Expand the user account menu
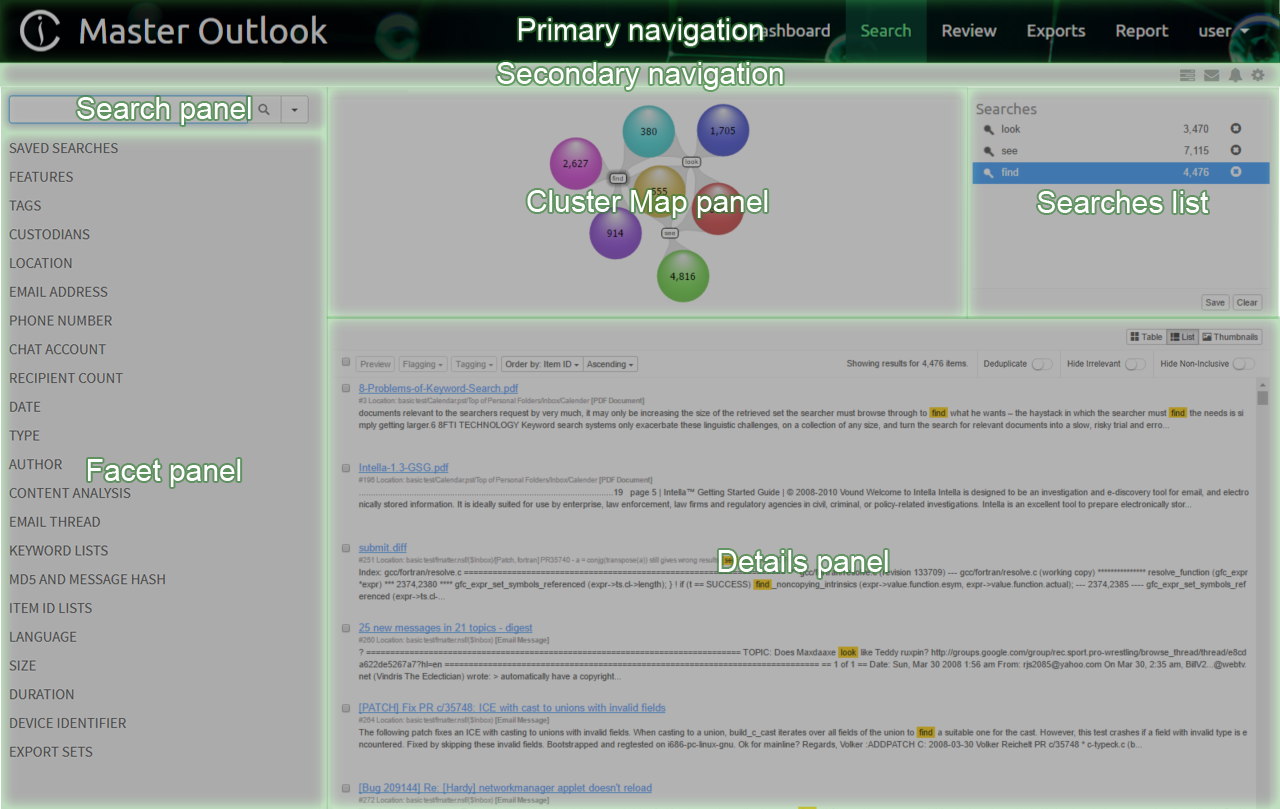 coord(1223,31)
